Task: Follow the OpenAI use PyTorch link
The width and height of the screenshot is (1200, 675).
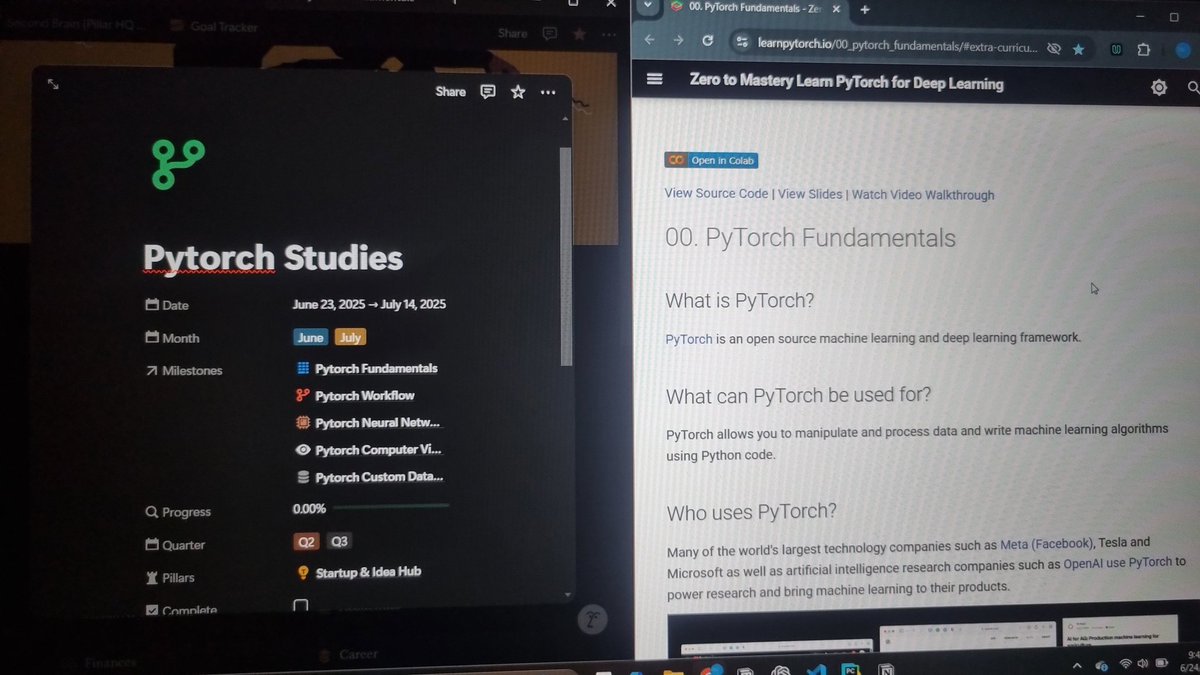Action: pyautogui.click(x=1119, y=562)
